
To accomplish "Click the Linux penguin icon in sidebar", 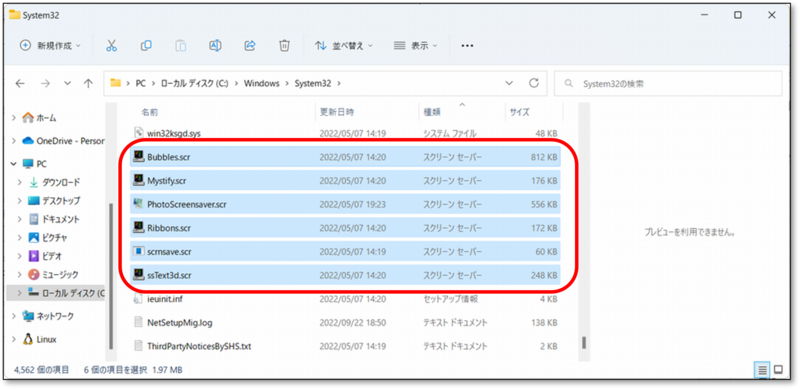I will coord(28,339).
